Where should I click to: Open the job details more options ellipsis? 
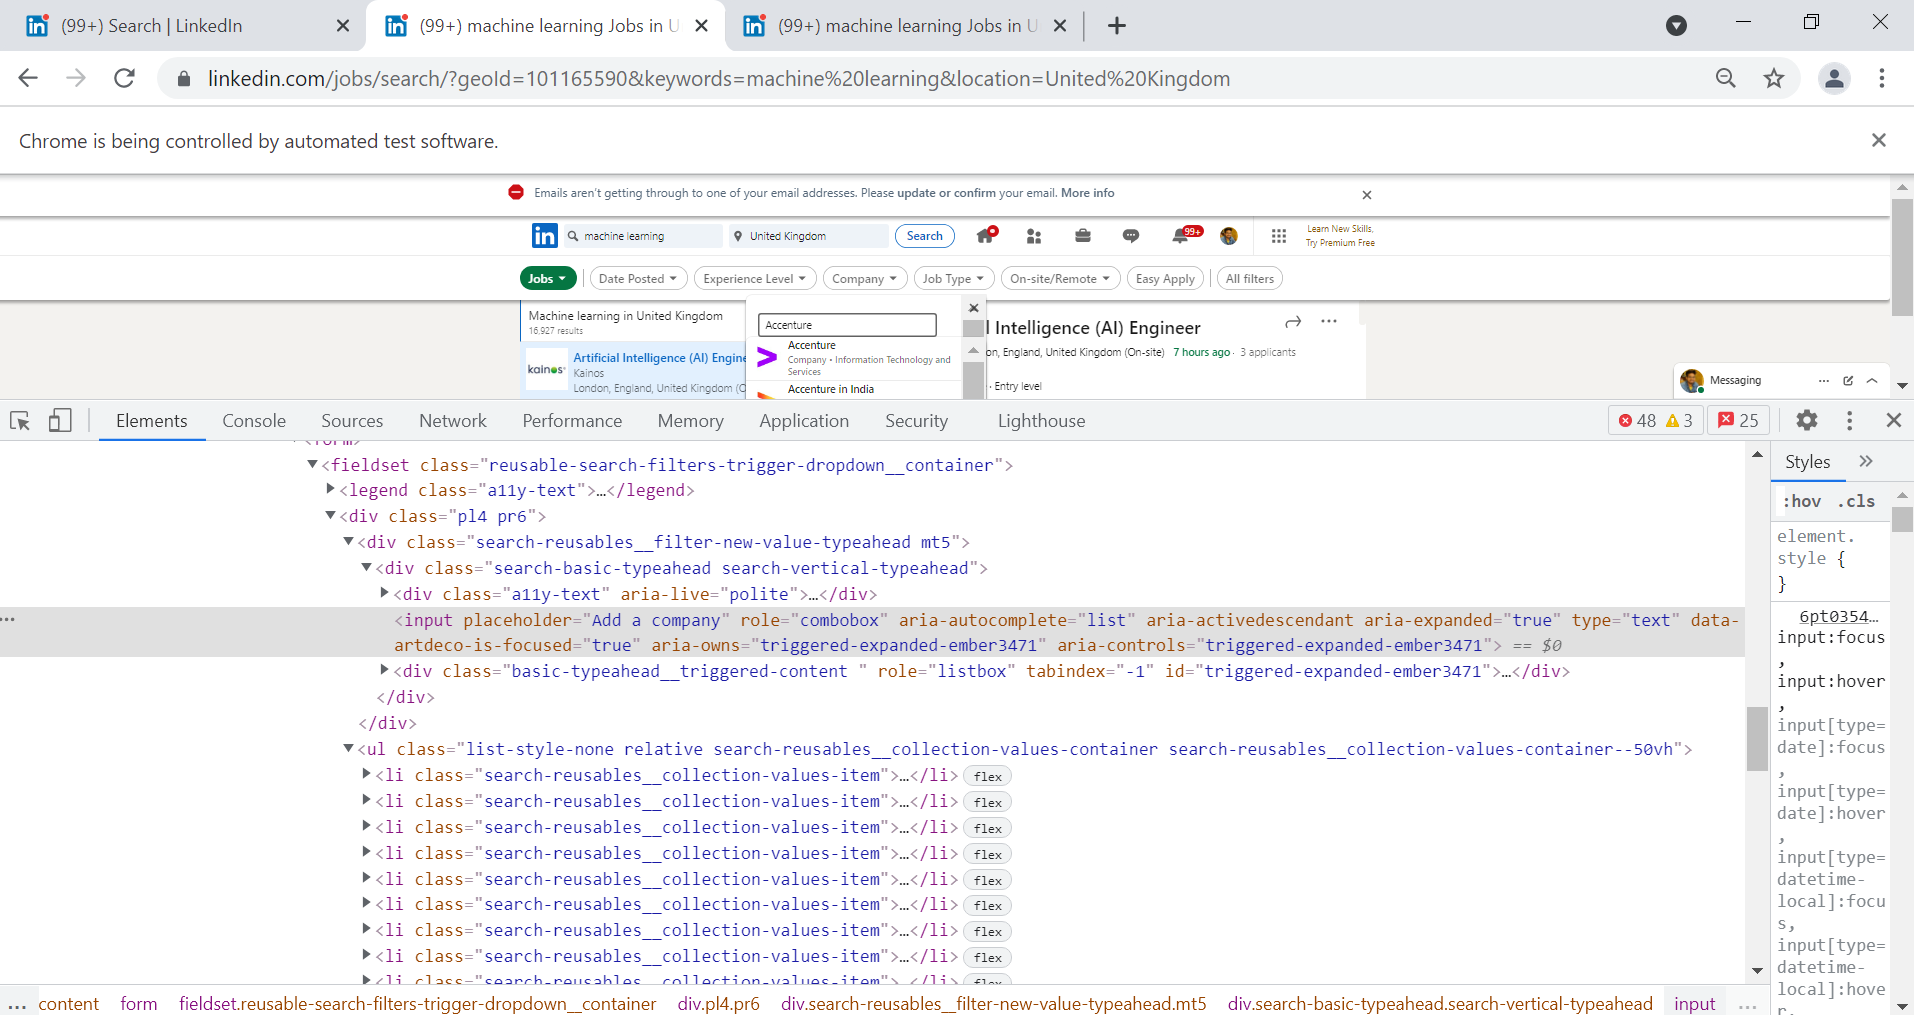point(1329,321)
